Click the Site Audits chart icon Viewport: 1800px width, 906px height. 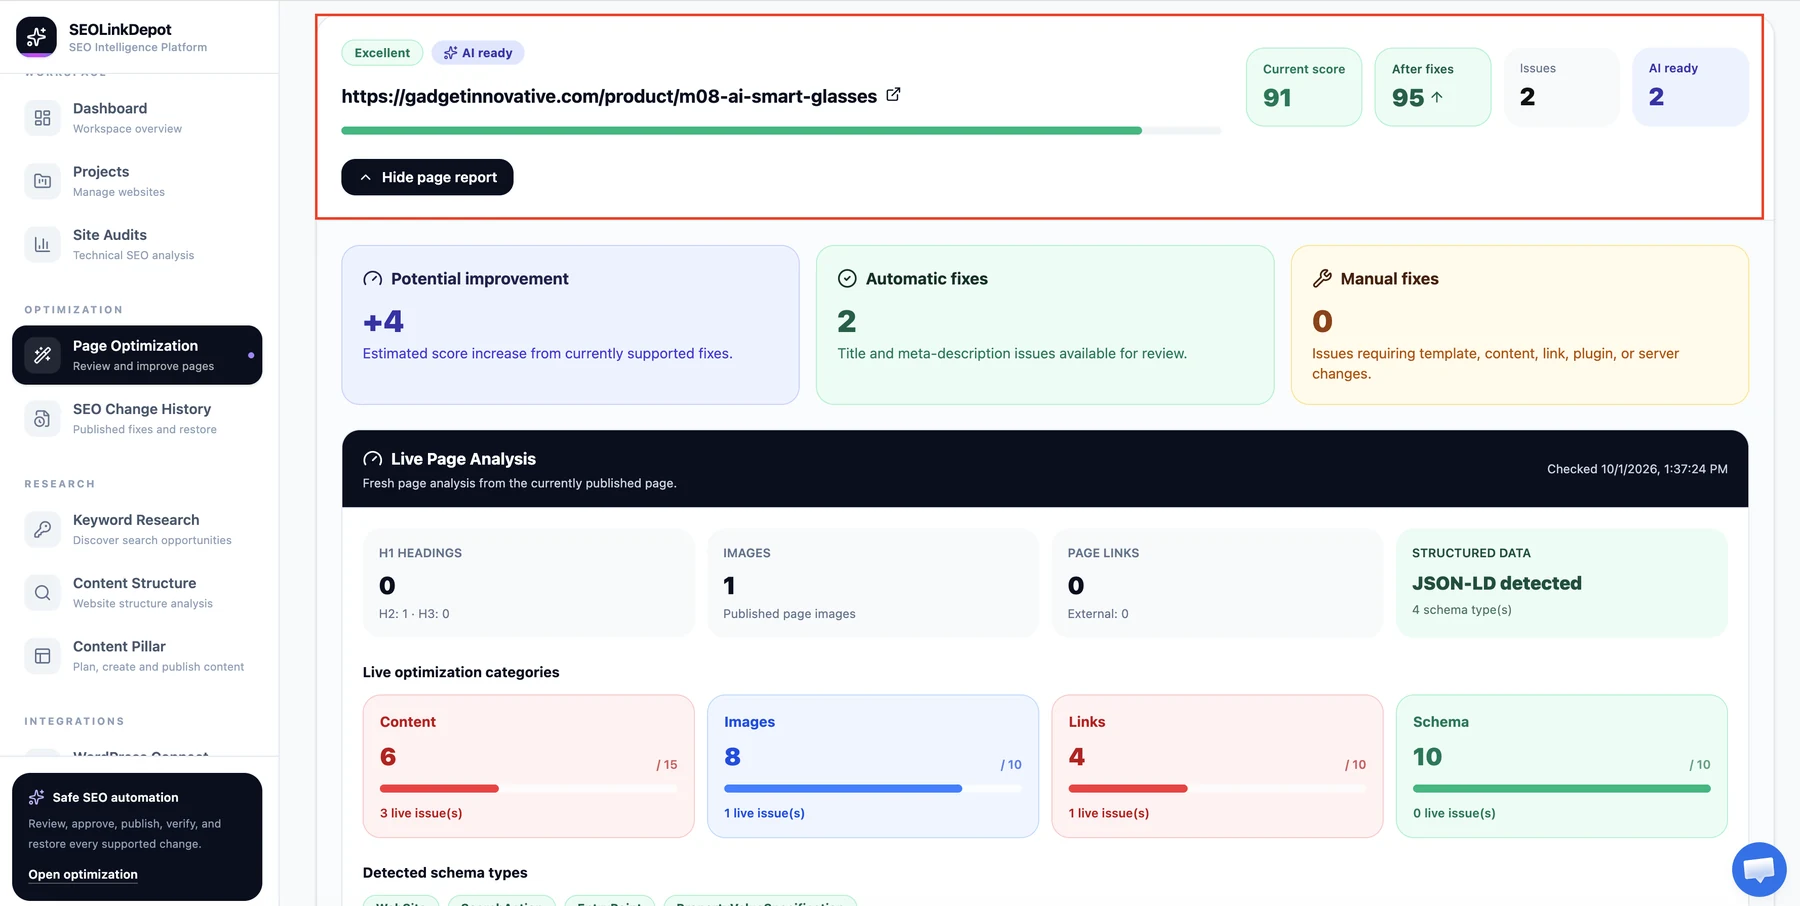pos(42,244)
